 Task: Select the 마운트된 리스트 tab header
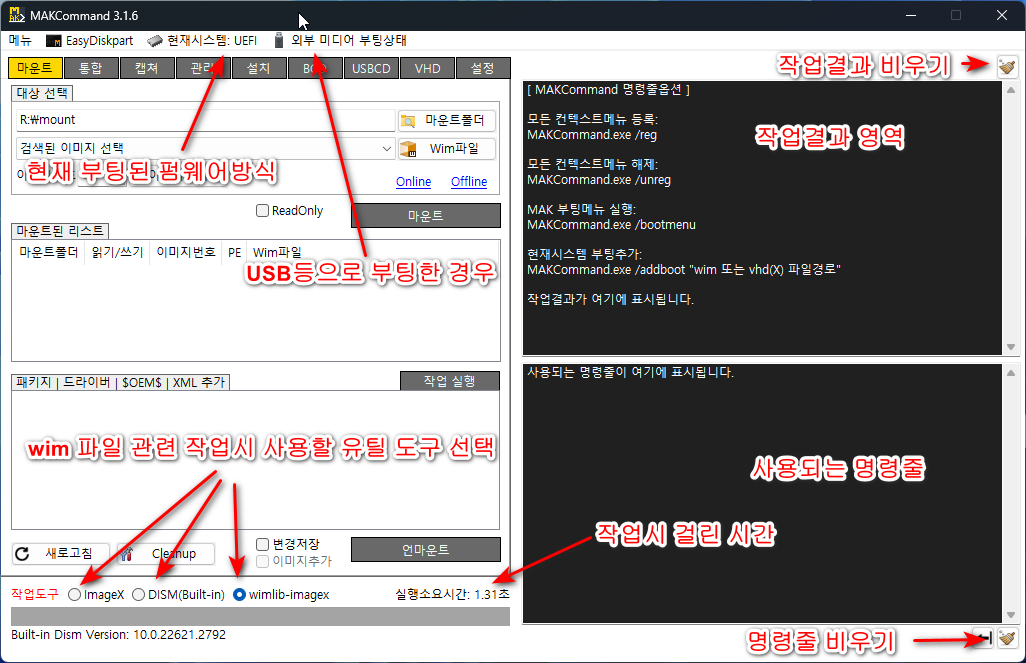tap(60, 231)
